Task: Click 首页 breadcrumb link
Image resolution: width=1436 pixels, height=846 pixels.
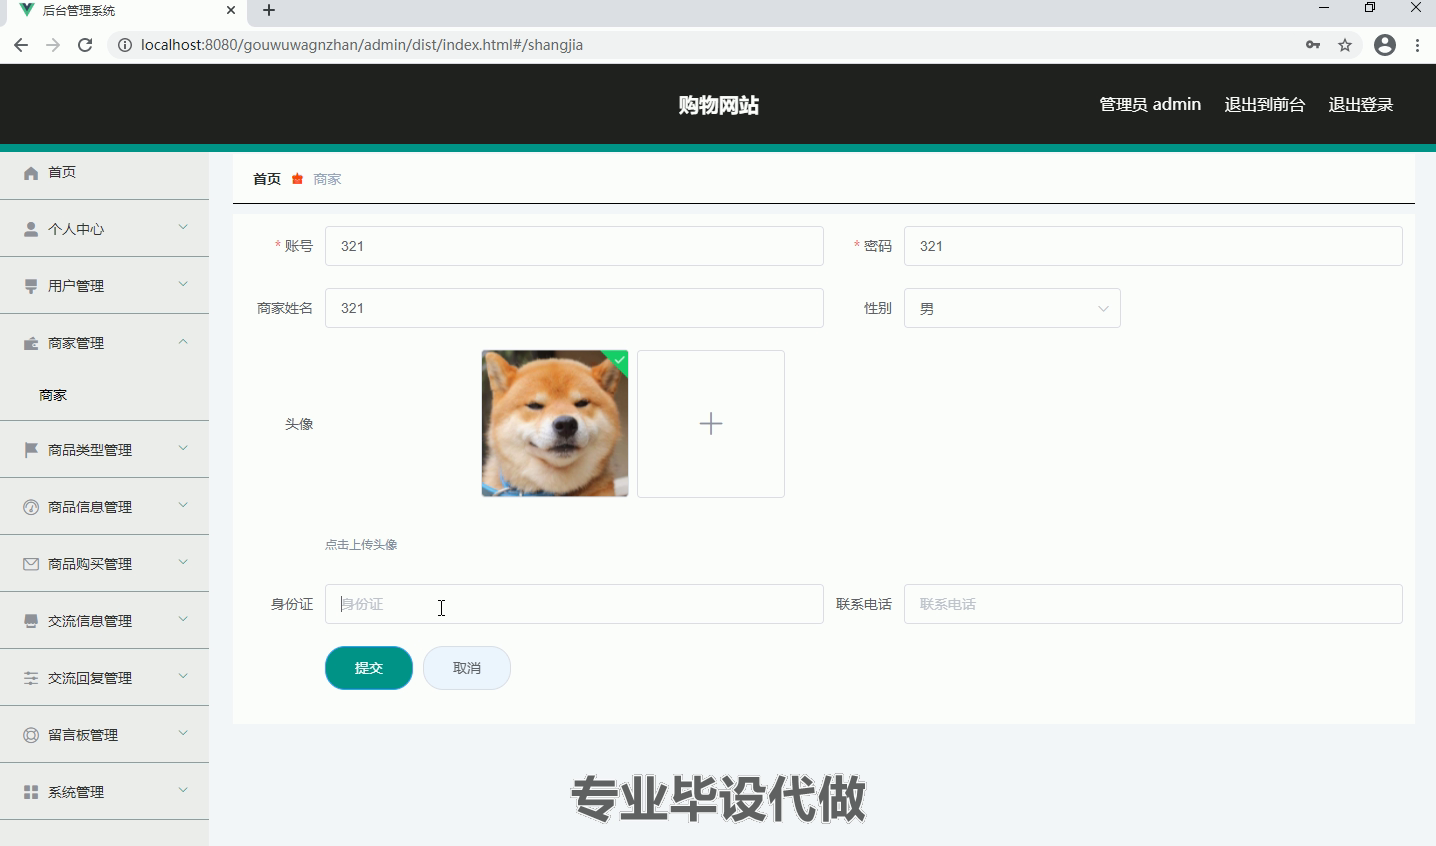Action: (267, 179)
